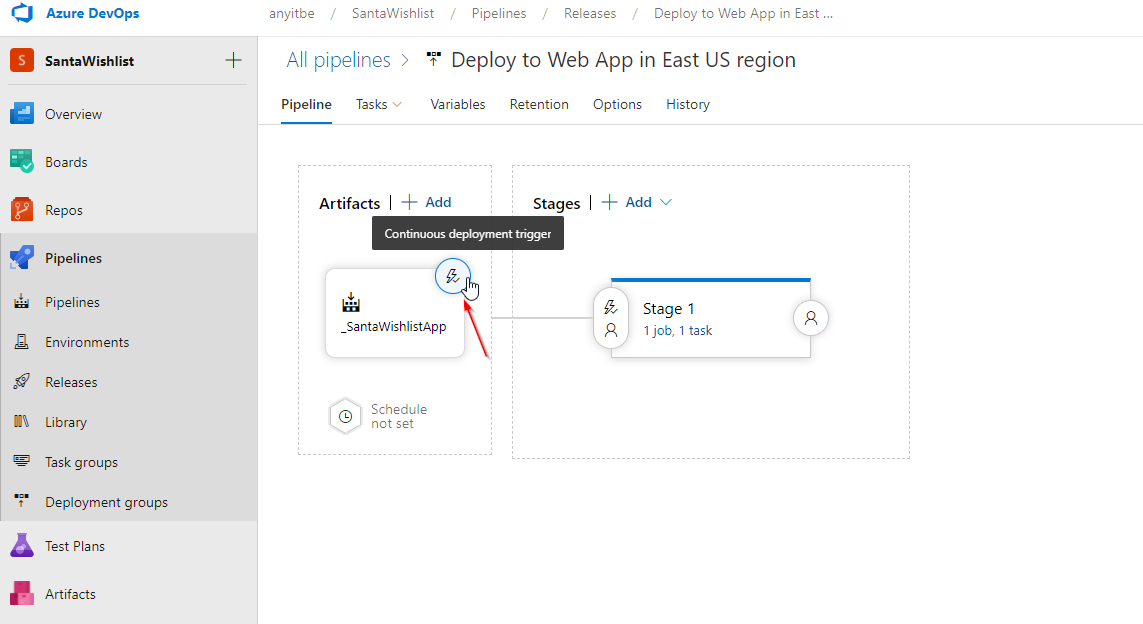Click the Azure DevOps logo icon
Viewport: 1143px width, 624px height.
pos(23,13)
